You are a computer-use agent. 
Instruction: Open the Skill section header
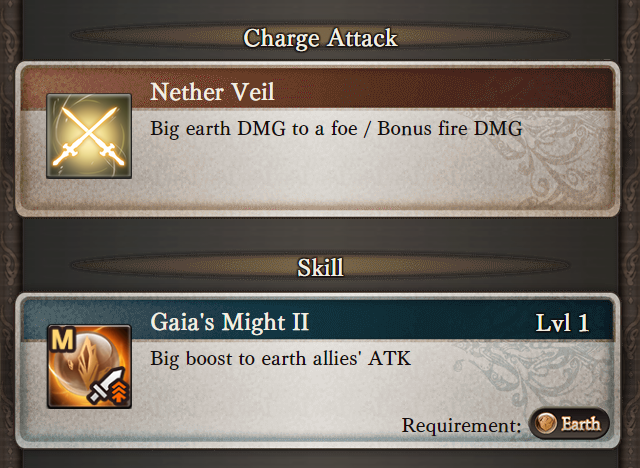click(320, 268)
